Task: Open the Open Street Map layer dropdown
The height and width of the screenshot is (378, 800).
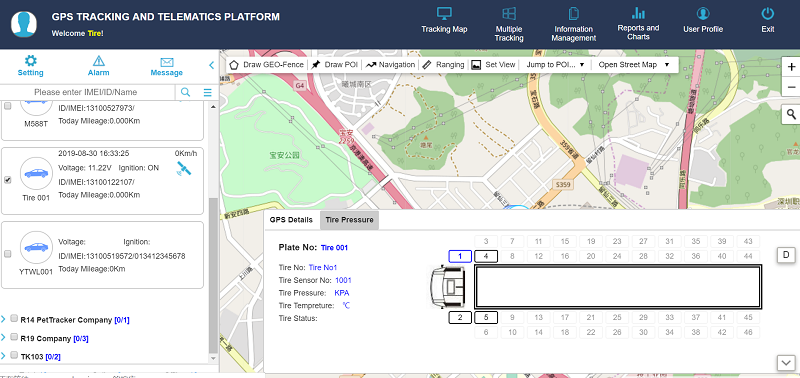Action: pos(634,65)
